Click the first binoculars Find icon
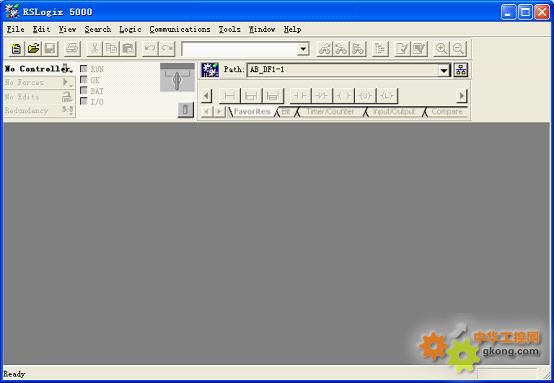Screen dimensions: 554x383 325,48
